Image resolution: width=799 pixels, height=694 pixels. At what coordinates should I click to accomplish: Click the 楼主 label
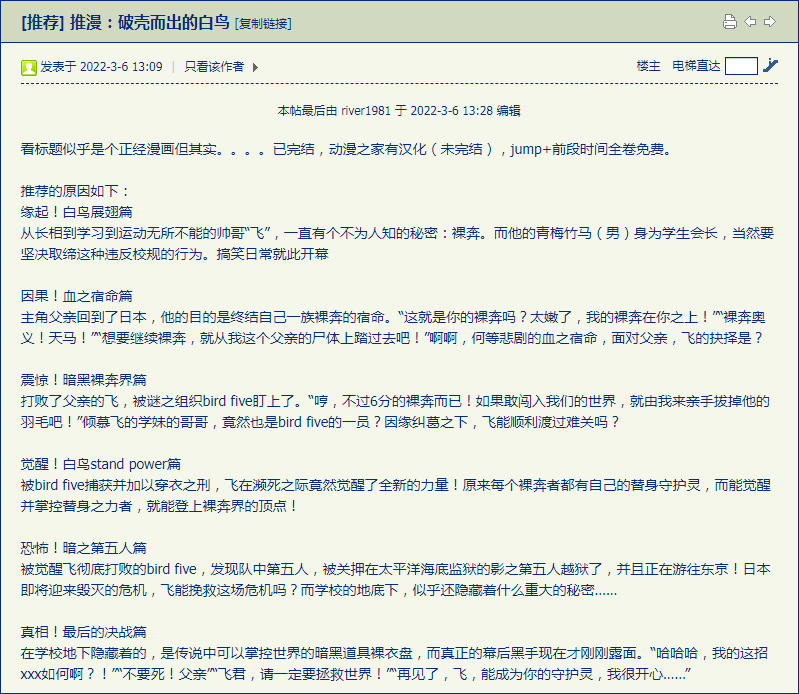tap(649, 66)
